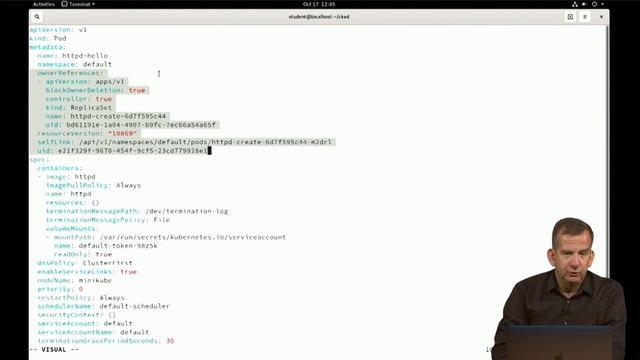Click the 'nodeName: minikube' line
Viewport: 640px width, 360px height.
(x=74, y=280)
